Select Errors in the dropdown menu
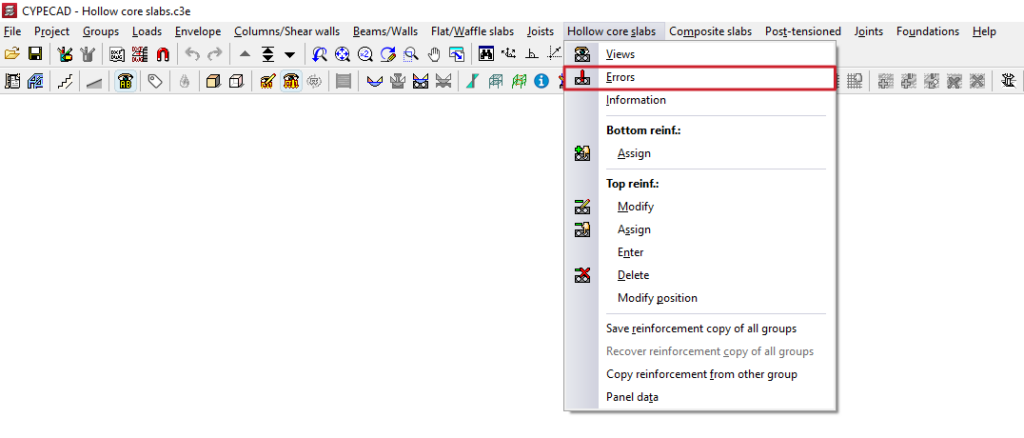Screen dimensions: 1024x438 (x=700, y=77)
